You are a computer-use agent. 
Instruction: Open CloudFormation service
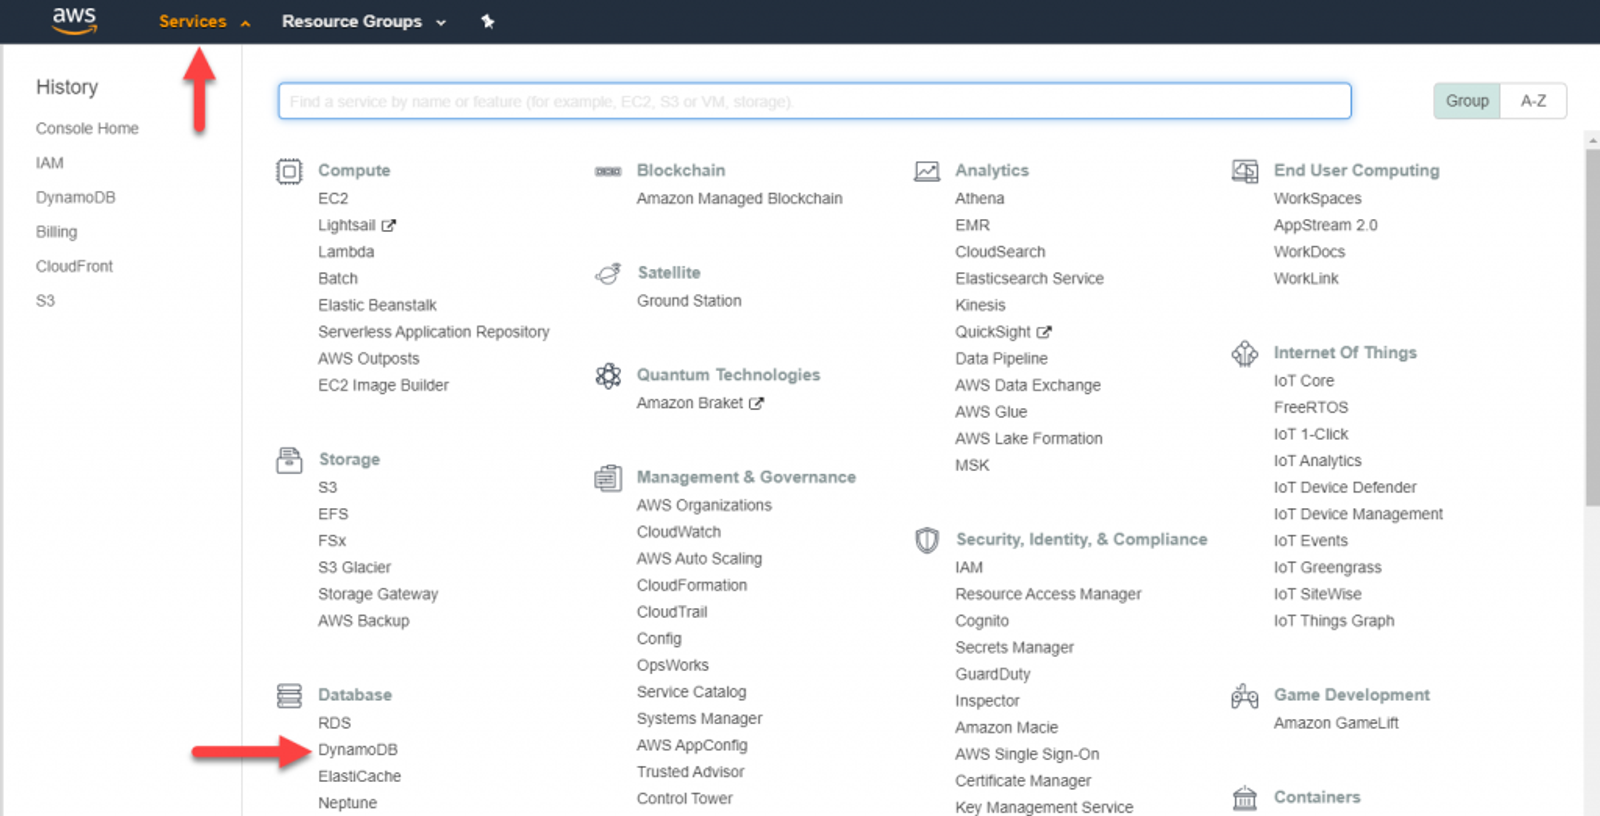point(691,585)
